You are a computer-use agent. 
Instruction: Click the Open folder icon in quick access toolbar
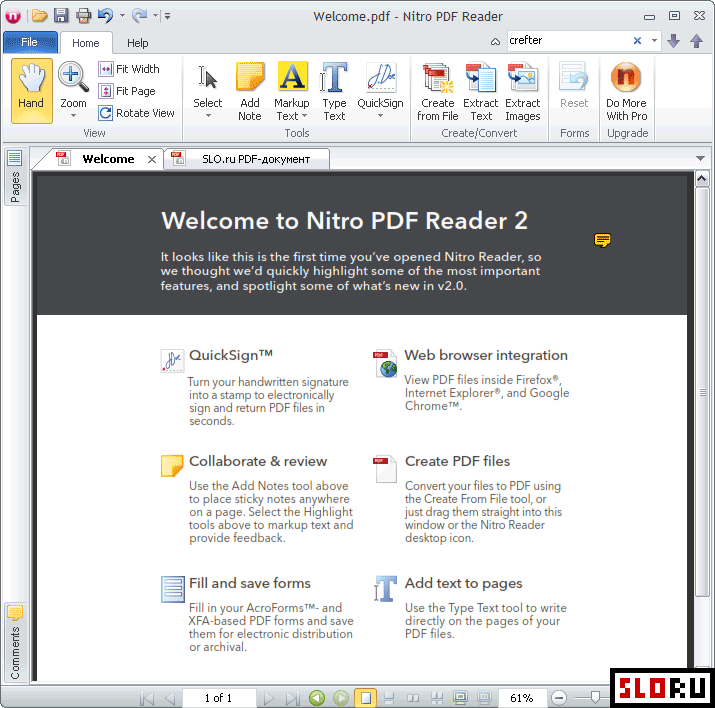coord(40,16)
